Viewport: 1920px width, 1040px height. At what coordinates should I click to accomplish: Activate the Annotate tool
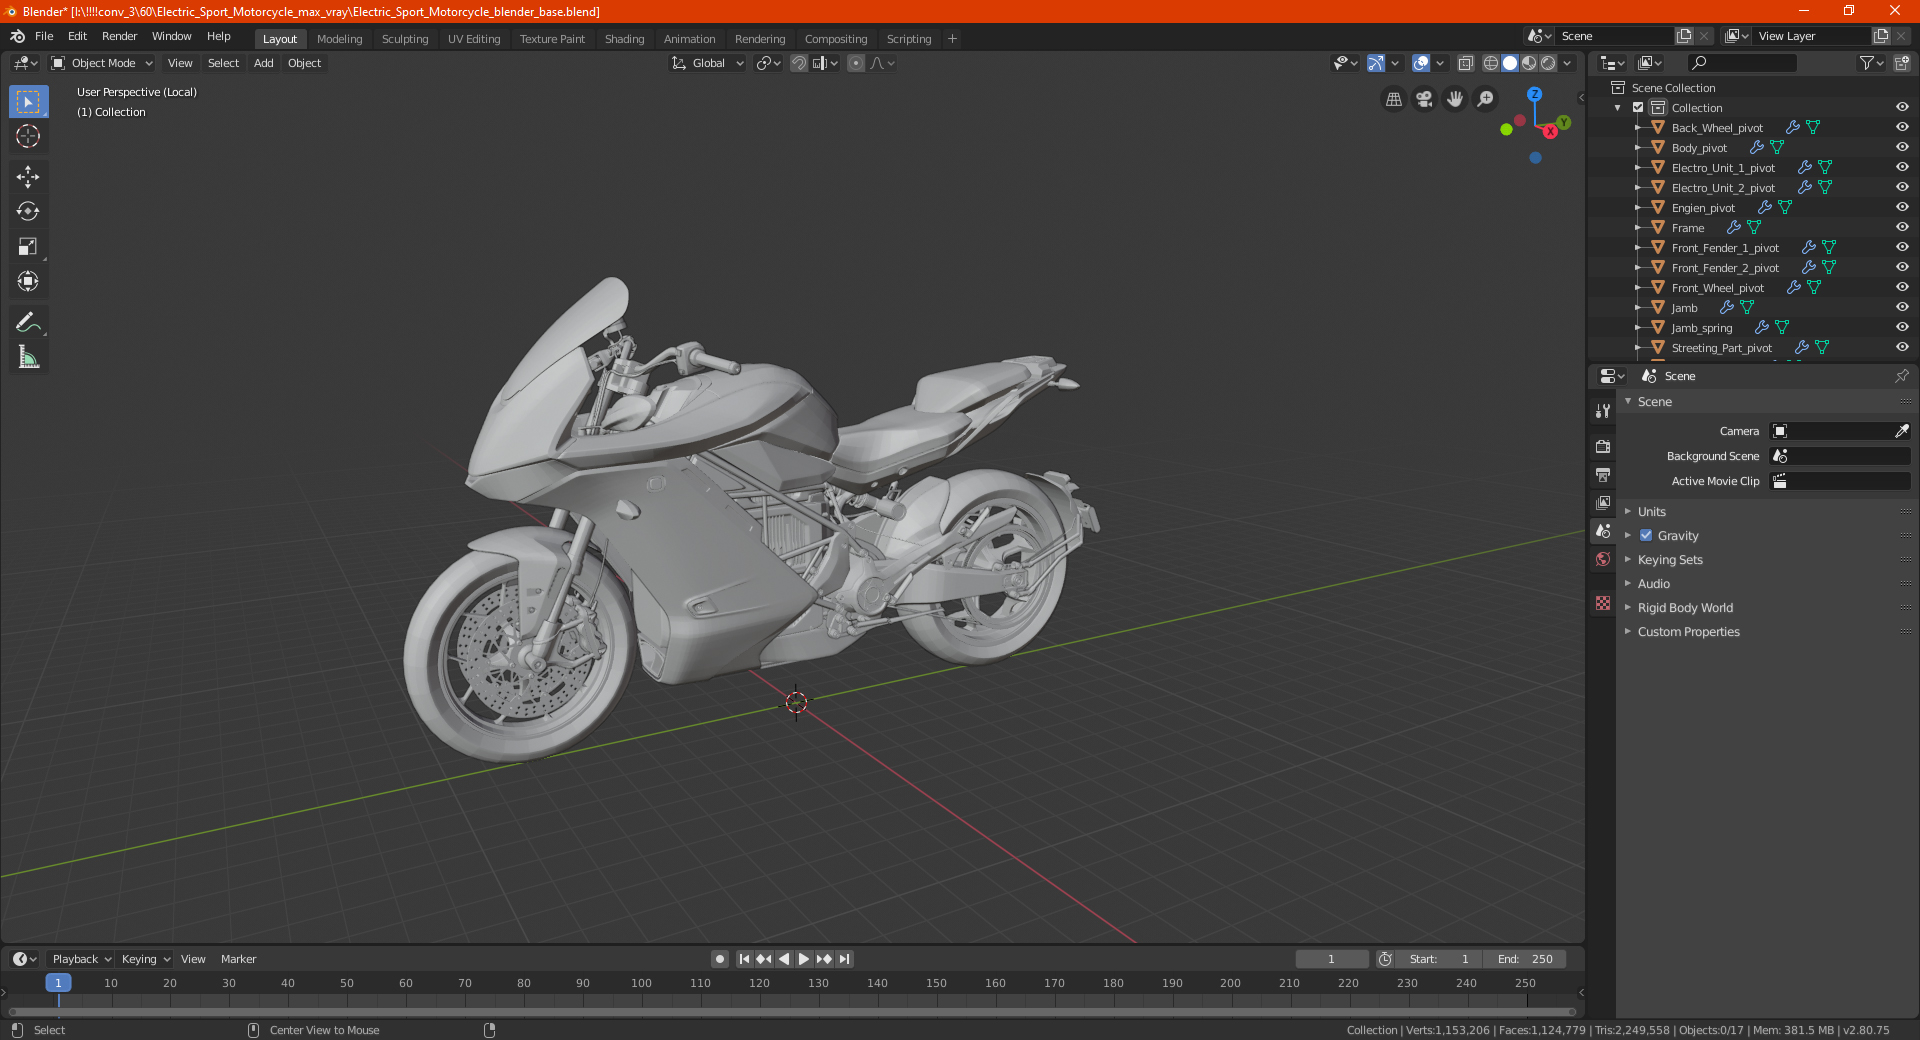click(x=28, y=322)
